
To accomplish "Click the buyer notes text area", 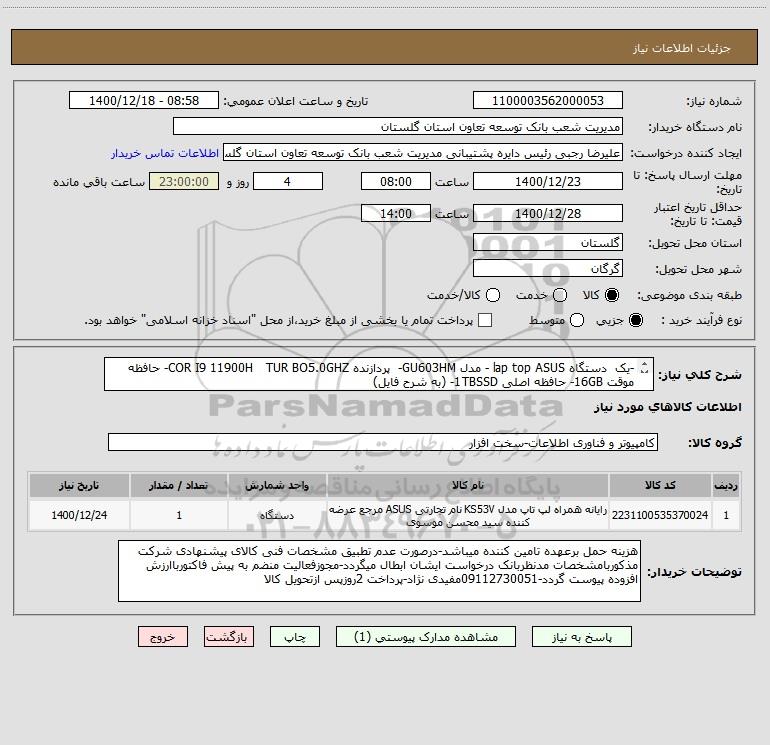I will (379, 571).
